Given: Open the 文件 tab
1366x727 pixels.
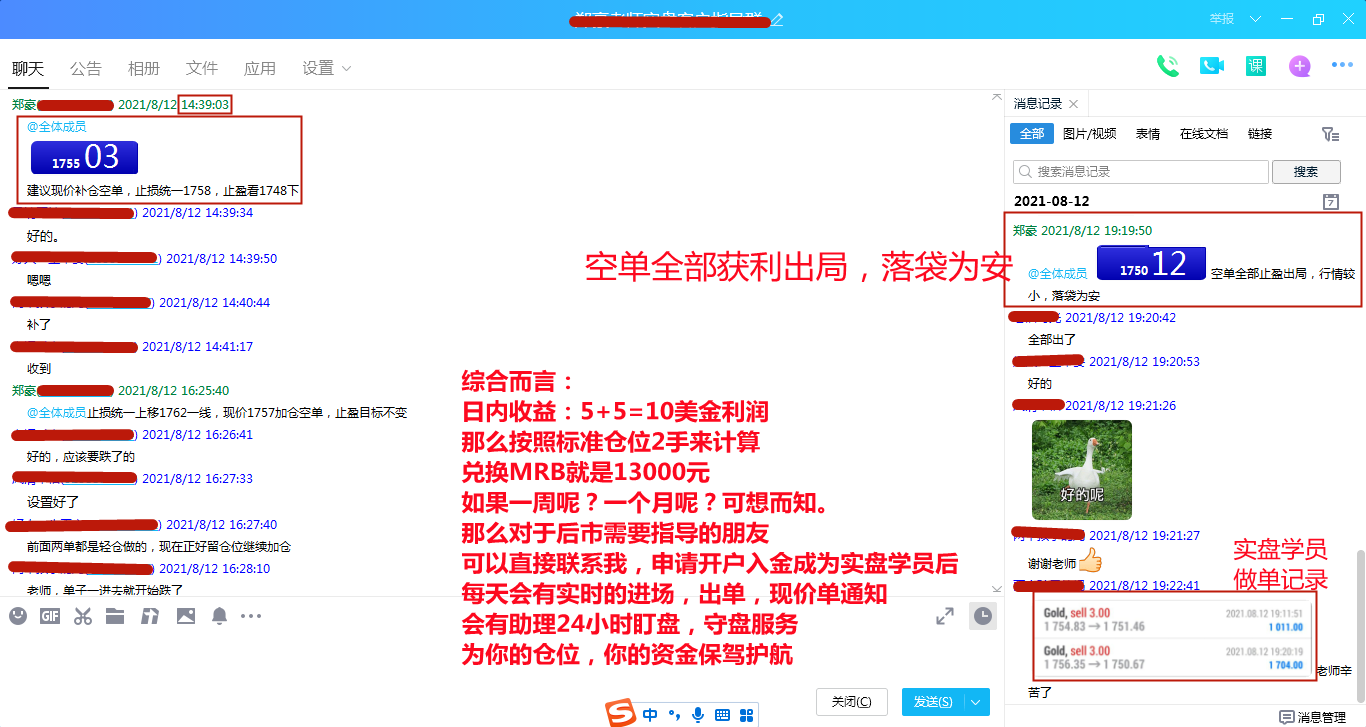Looking at the screenshot, I should [x=202, y=68].
